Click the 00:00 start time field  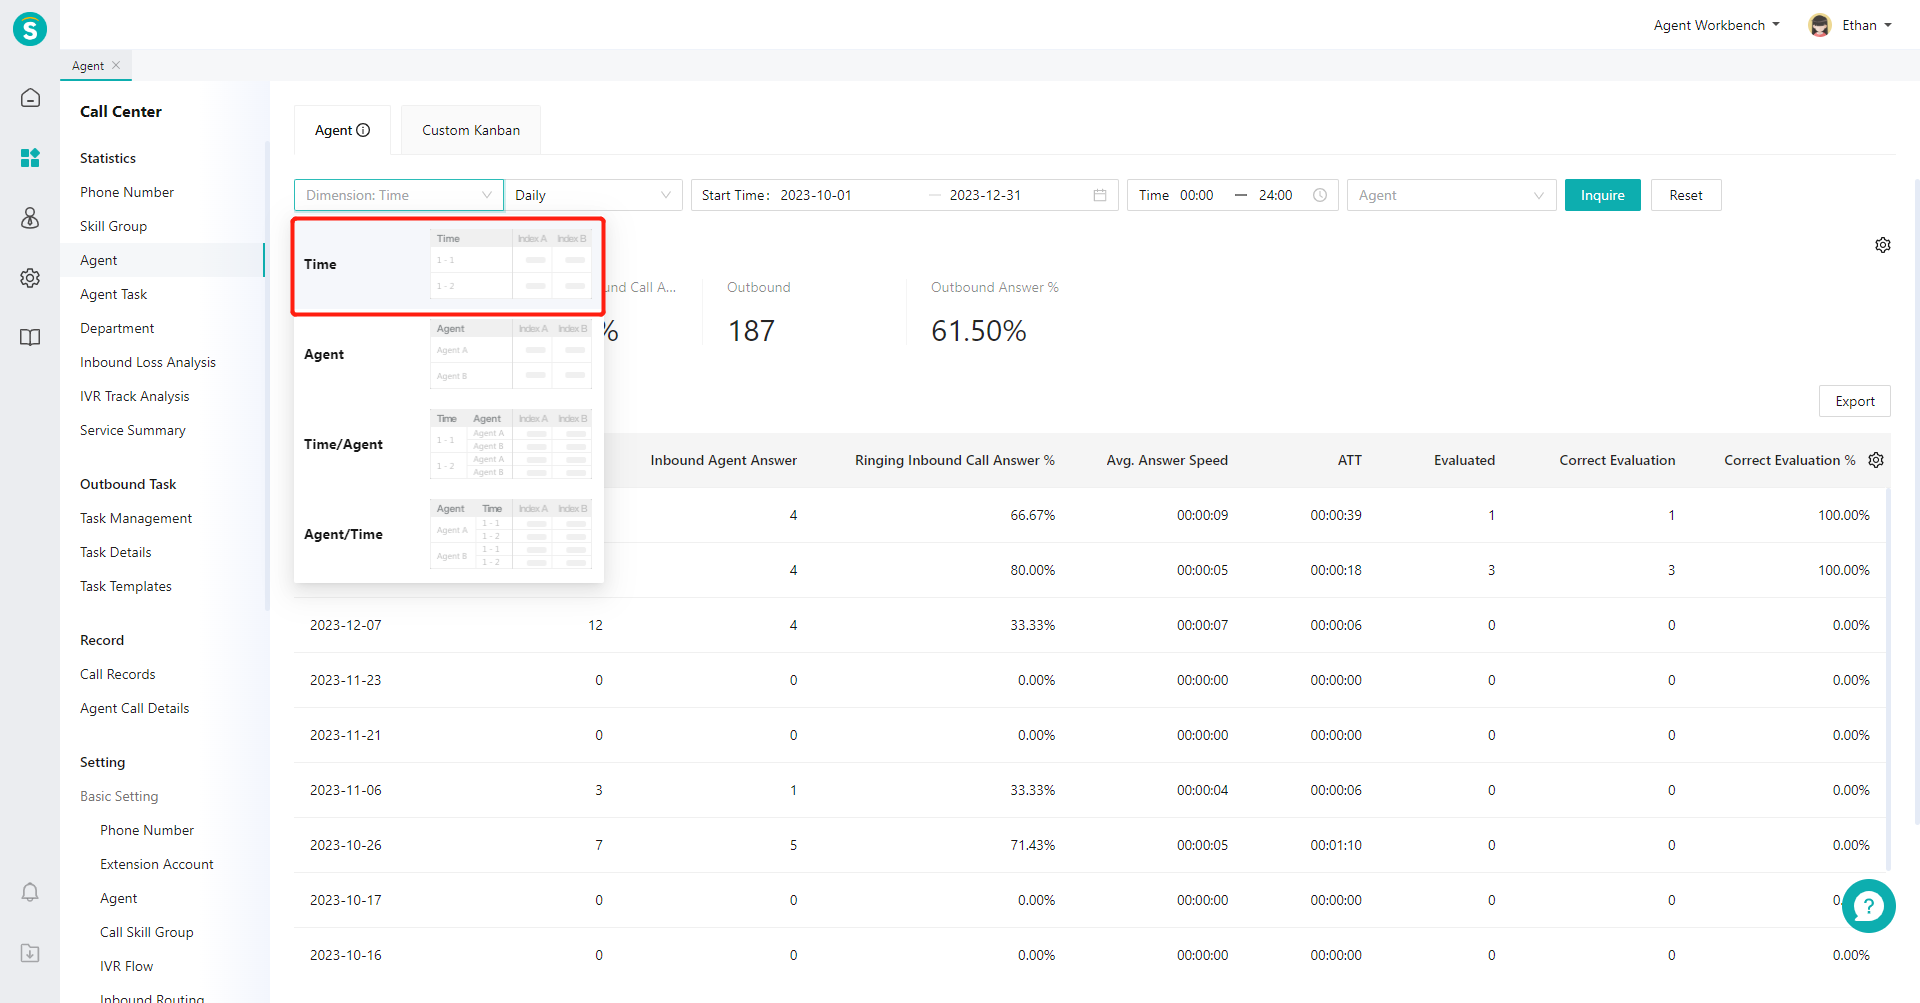pos(1197,195)
